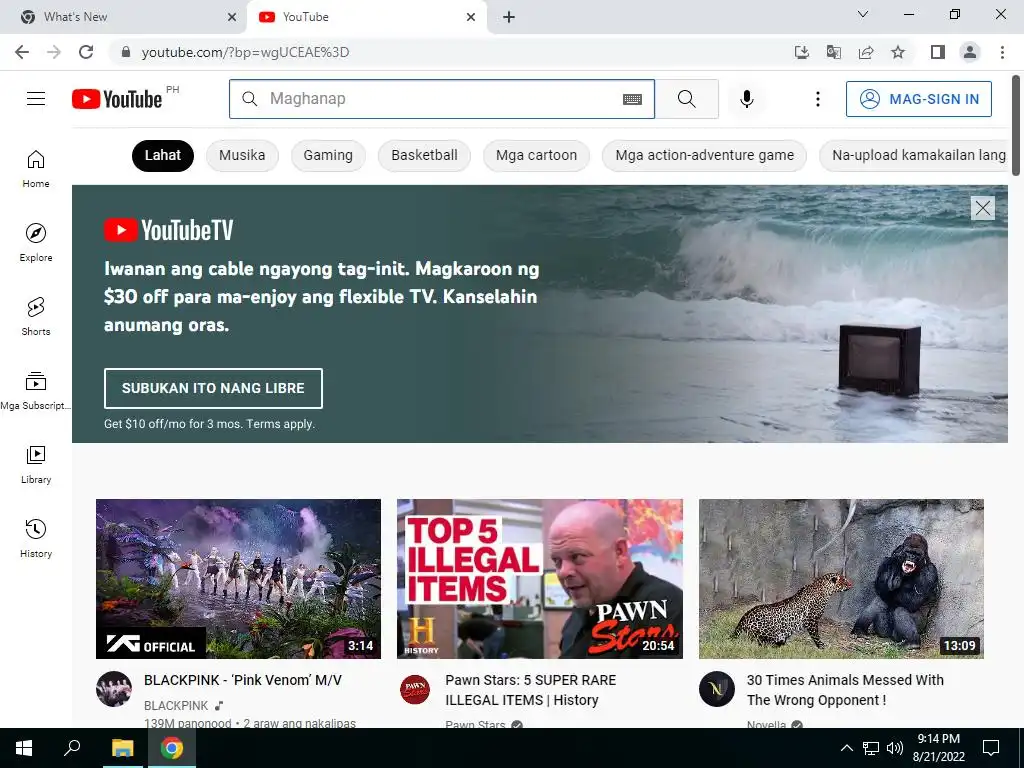
Task: Open the Chrome profile avatar
Action: click(970, 52)
